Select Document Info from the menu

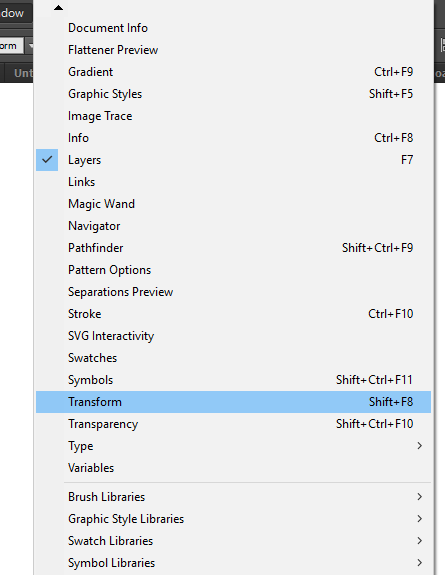coord(233,28)
